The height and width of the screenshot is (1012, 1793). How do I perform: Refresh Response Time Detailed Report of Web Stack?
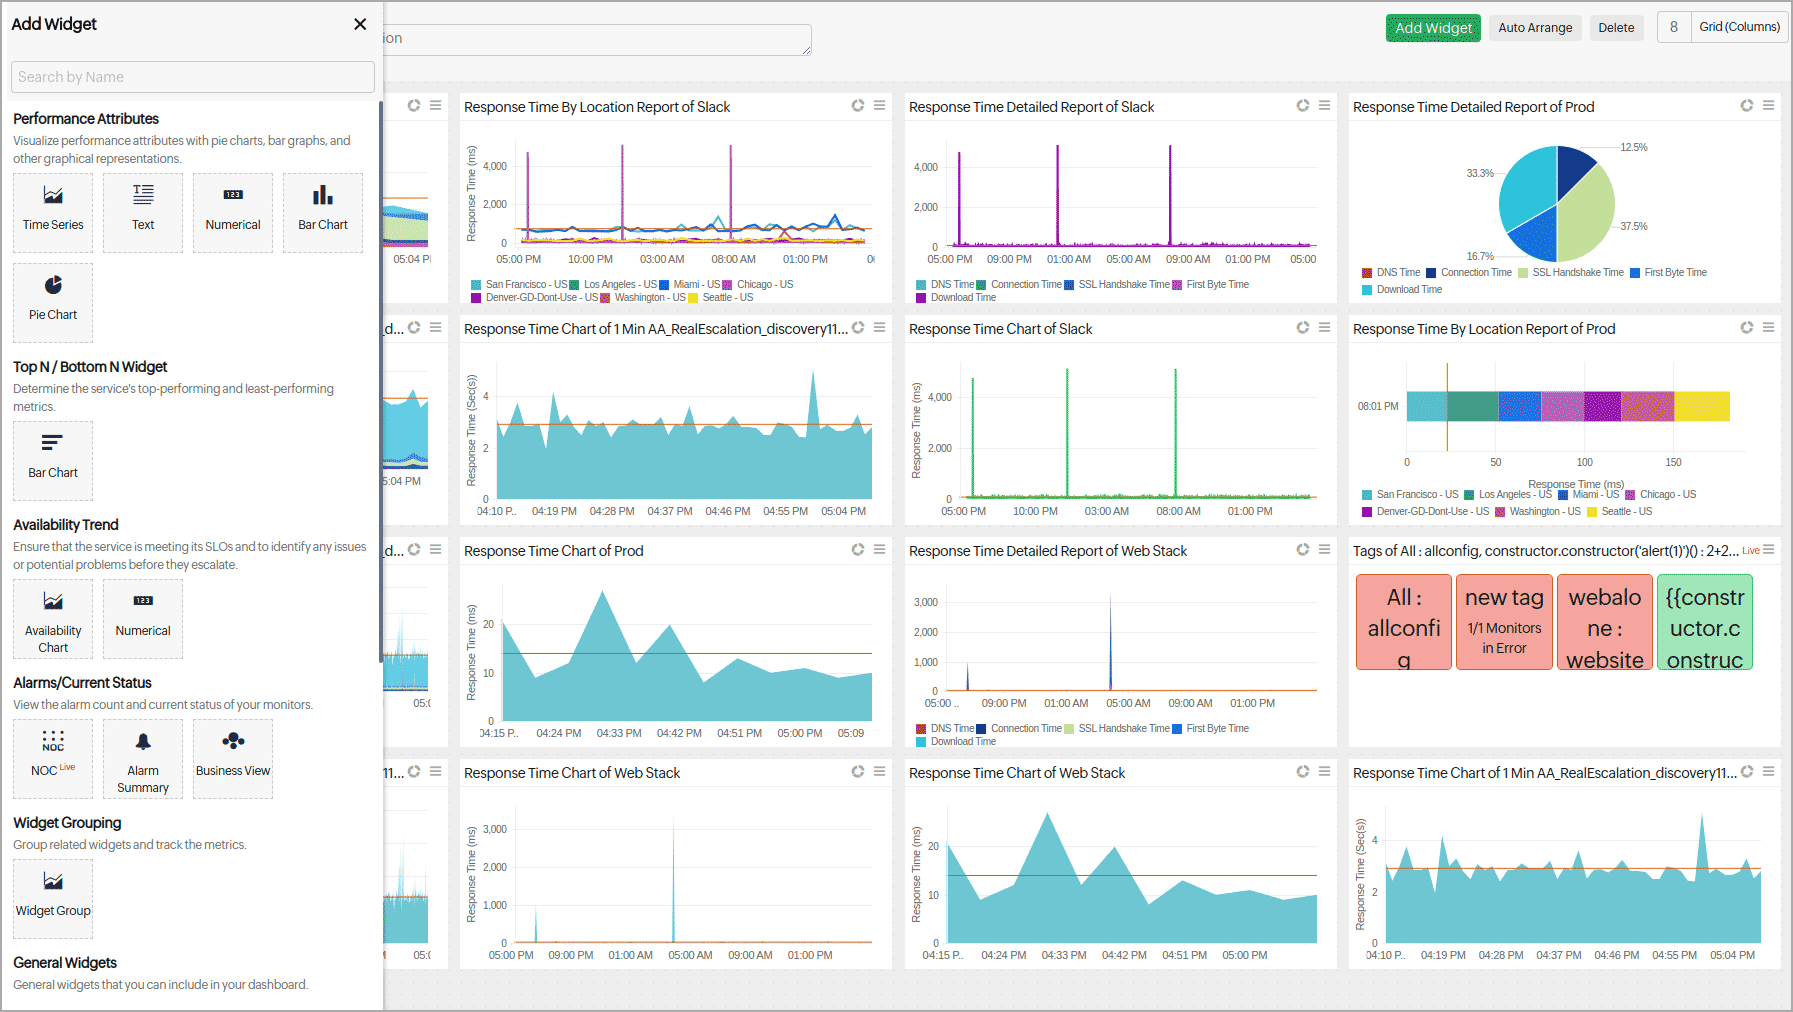coord(1303,549)
